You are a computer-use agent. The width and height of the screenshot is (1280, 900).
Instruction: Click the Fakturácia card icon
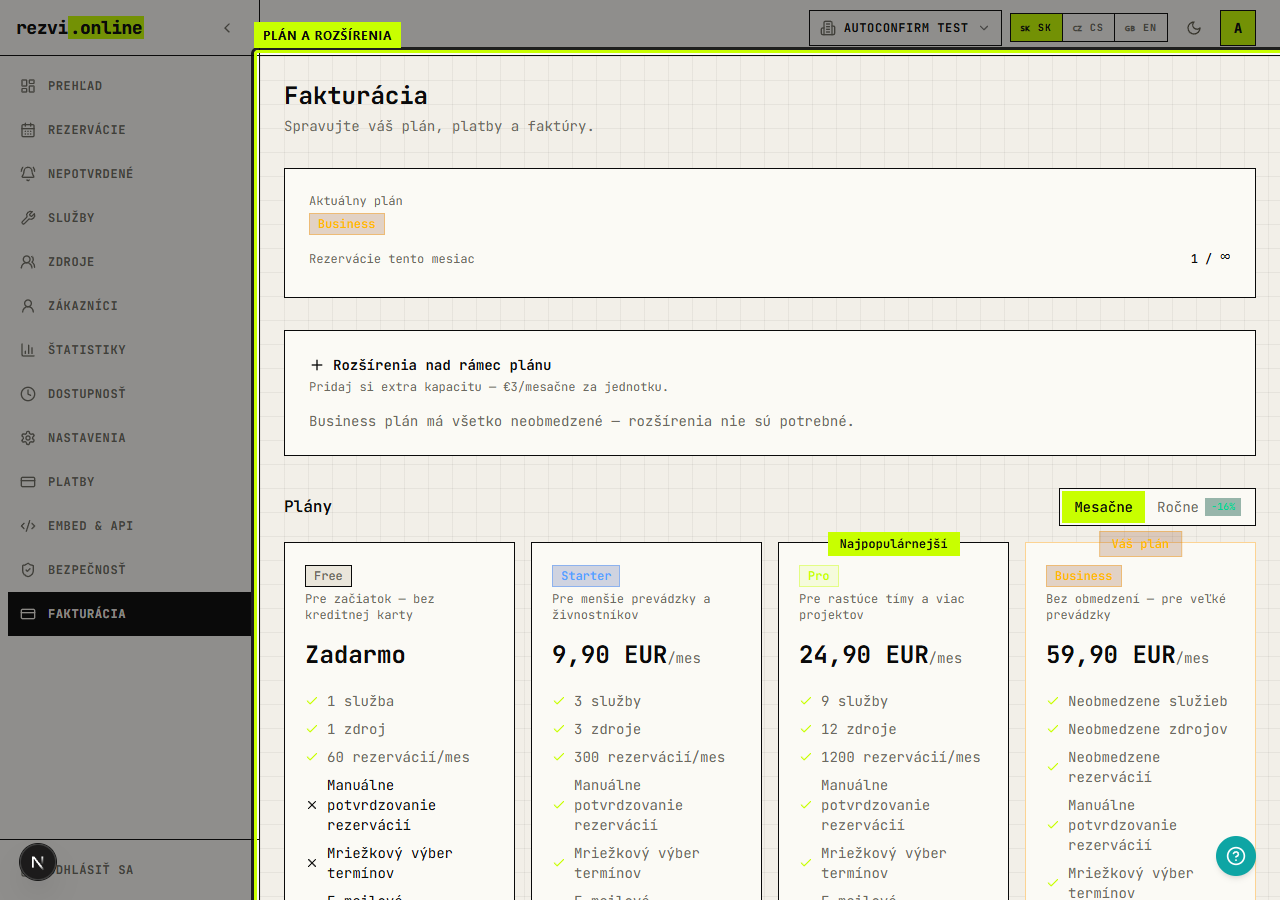coord(28,614)
